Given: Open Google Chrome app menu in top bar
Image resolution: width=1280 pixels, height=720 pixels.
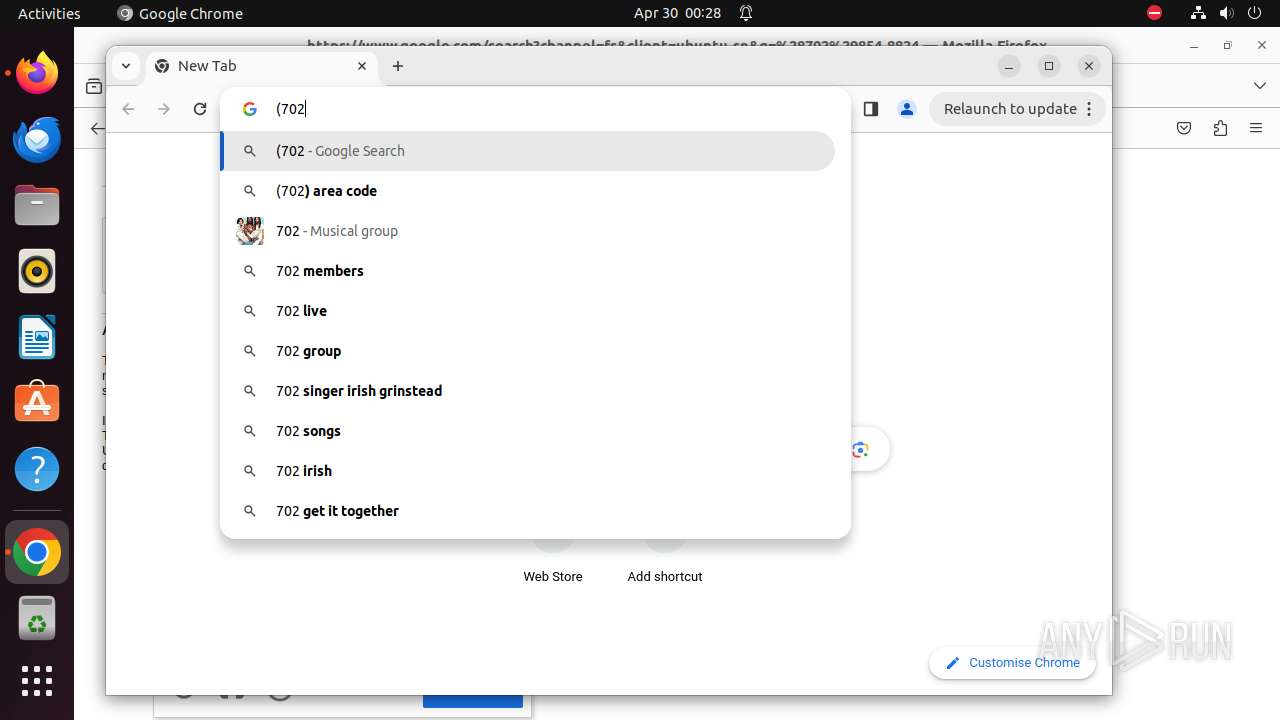Looking at the screenshot, I should [x=180, y=13].
